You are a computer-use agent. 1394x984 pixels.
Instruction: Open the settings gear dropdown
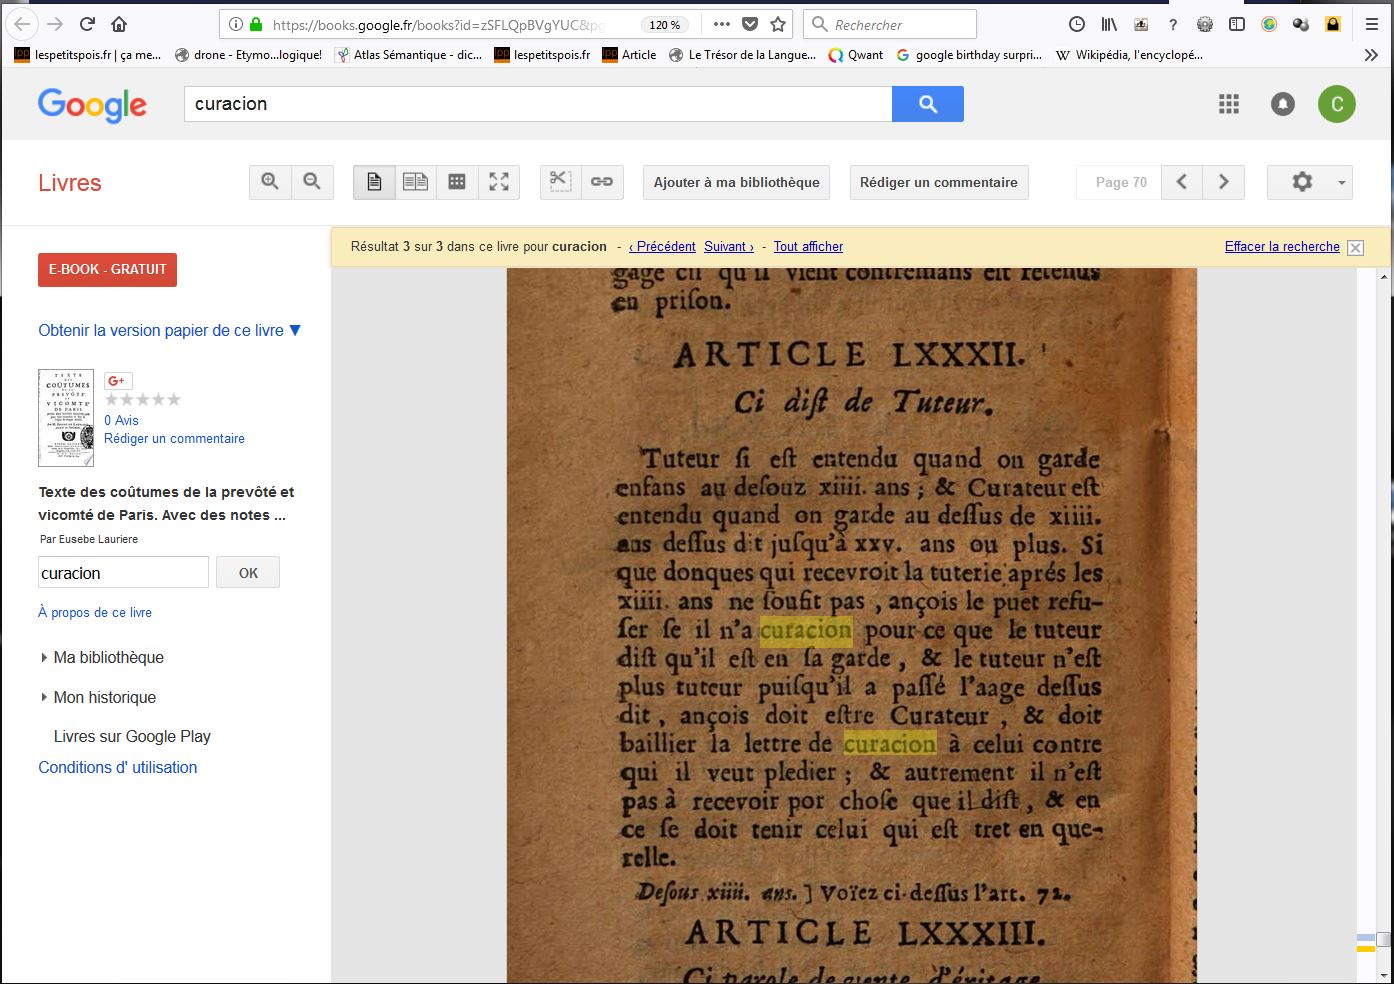click(x=1309, y=182)
